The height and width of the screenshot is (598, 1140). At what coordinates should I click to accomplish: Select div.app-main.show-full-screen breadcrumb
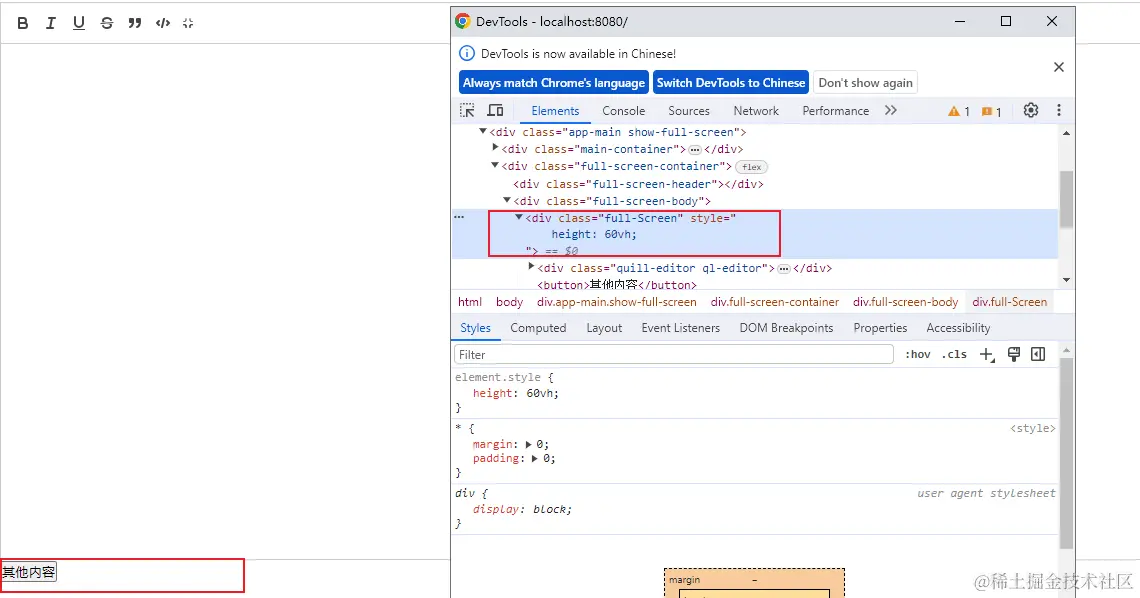(617, 302)
